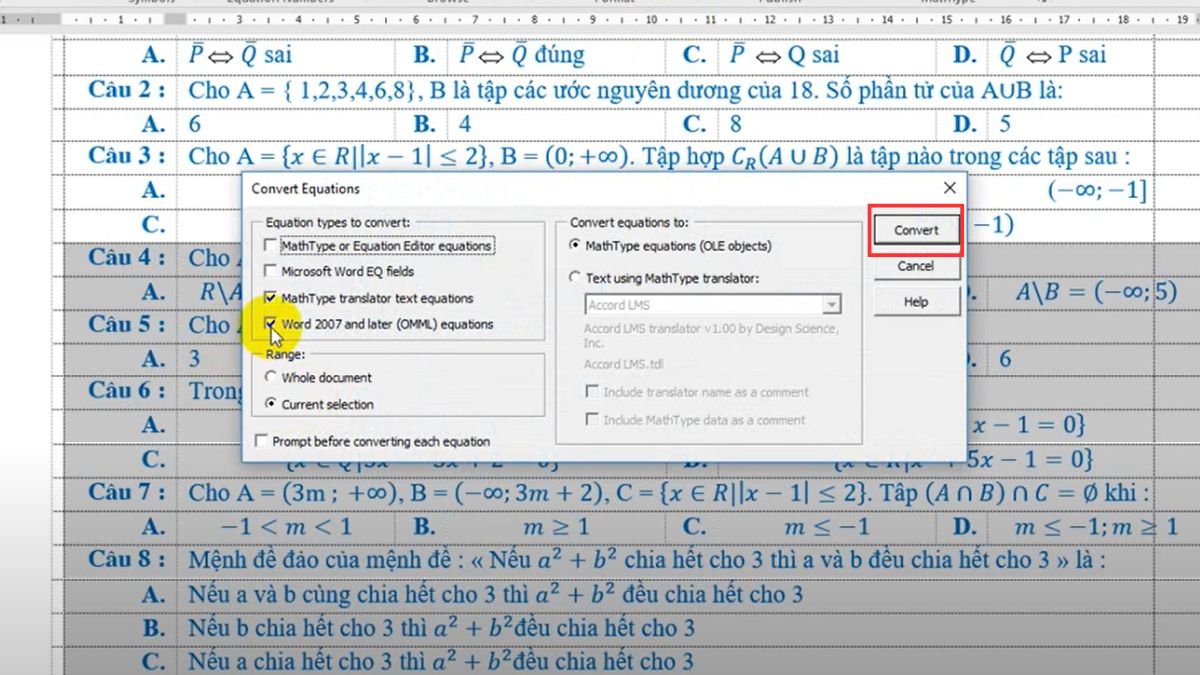Image resolution: width=1200 pixels, height=675 pixels.
Task: Open the Accord LMS translator dropdown
Action: point(832,304)
